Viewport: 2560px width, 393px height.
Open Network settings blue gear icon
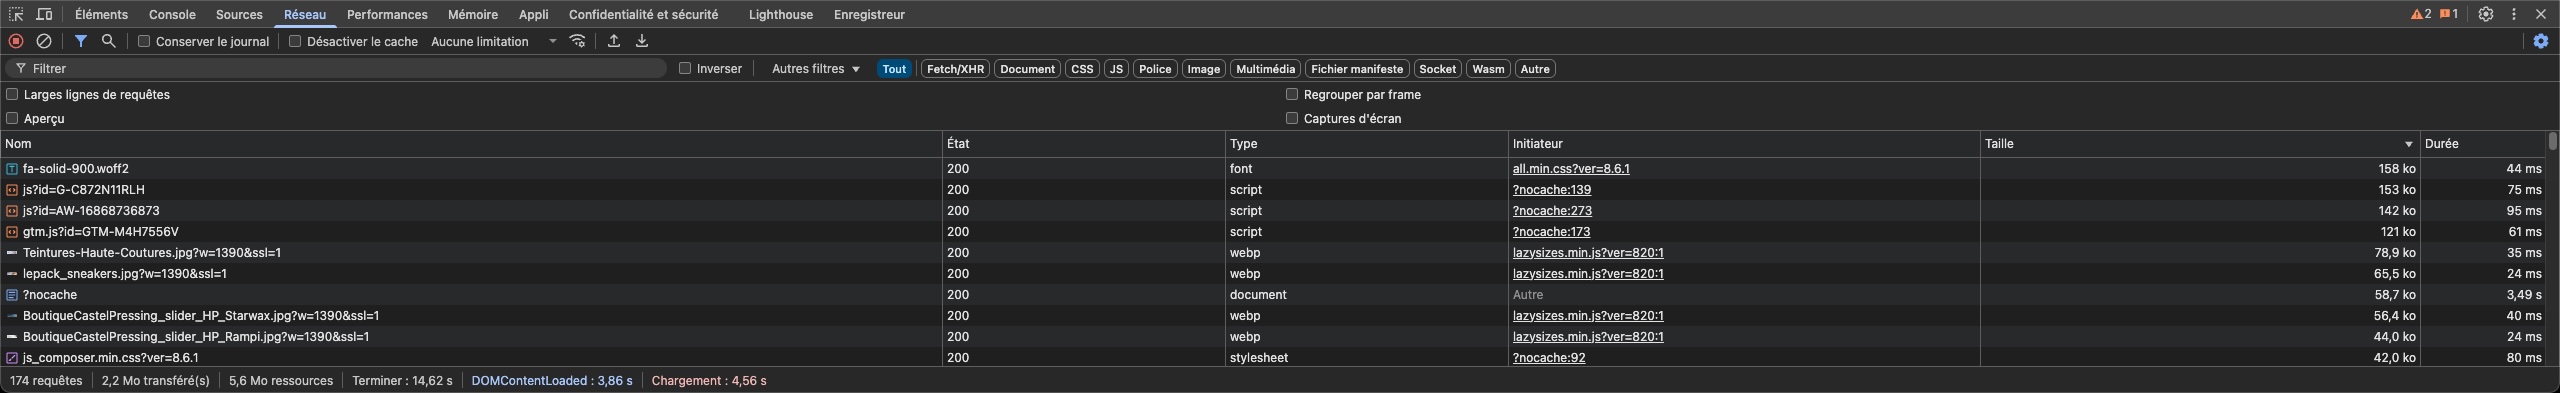tap(2541, 41)
